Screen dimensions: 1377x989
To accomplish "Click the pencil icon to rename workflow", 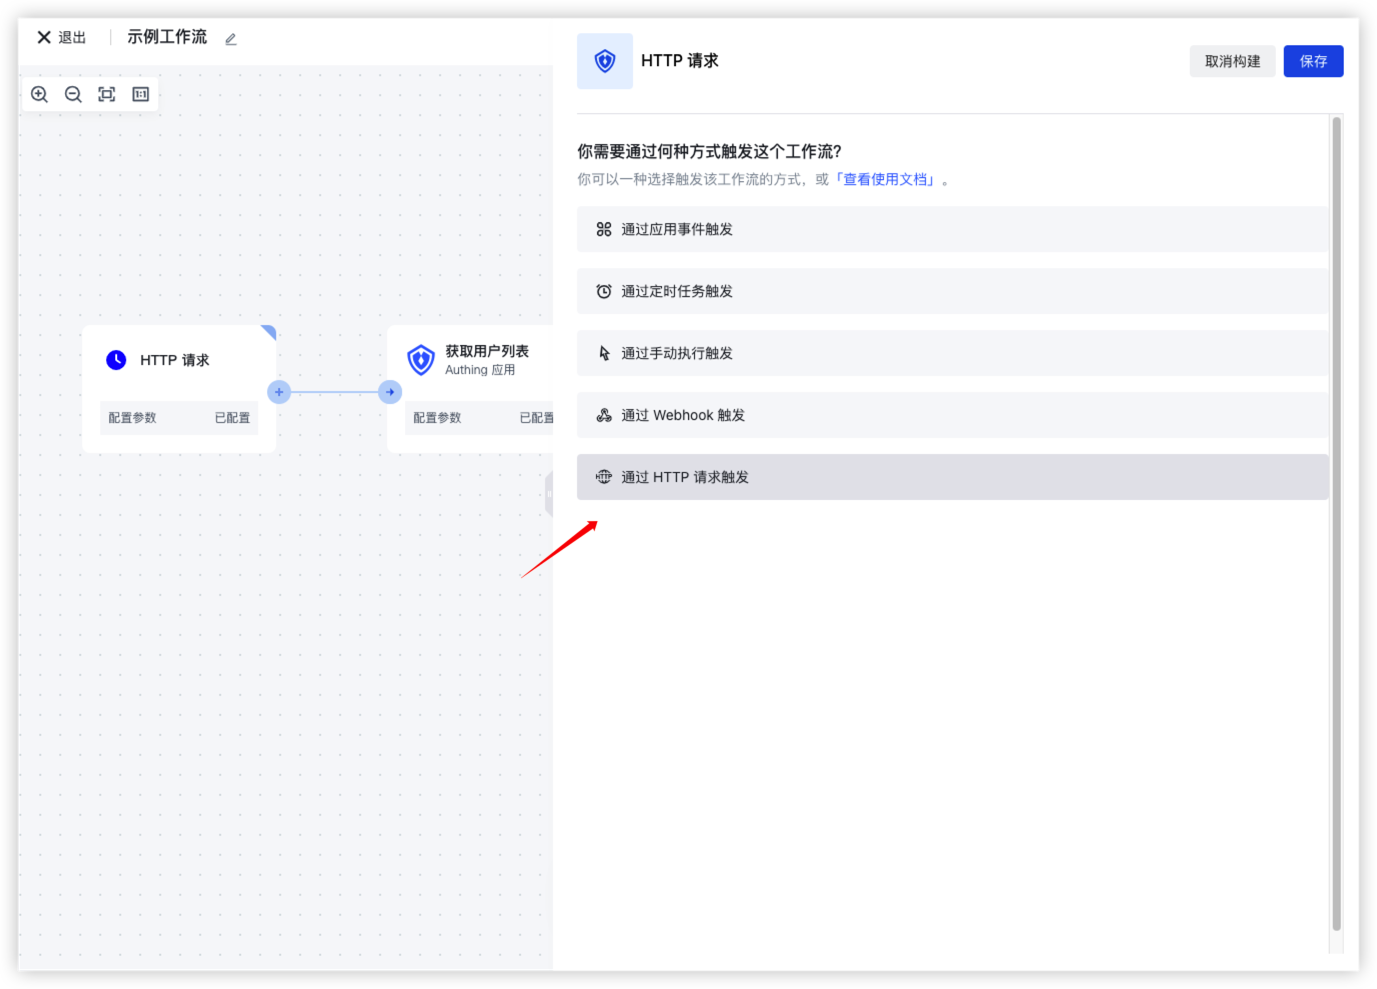I will [231, 39].
